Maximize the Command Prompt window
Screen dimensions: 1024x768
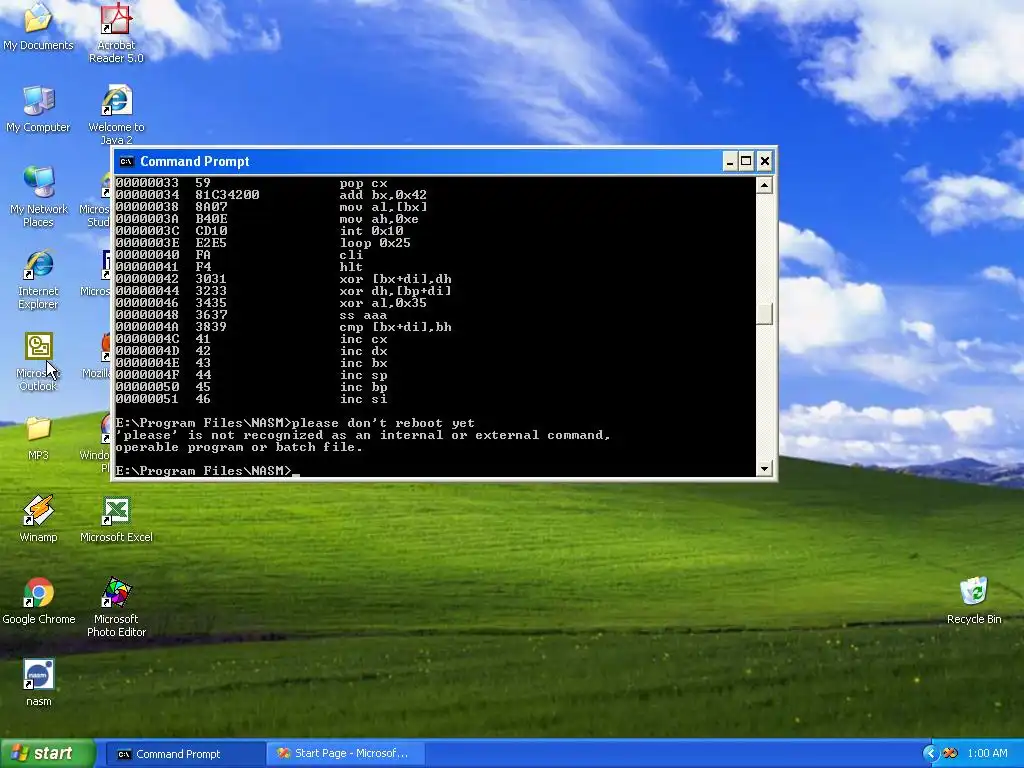(746, 161)
